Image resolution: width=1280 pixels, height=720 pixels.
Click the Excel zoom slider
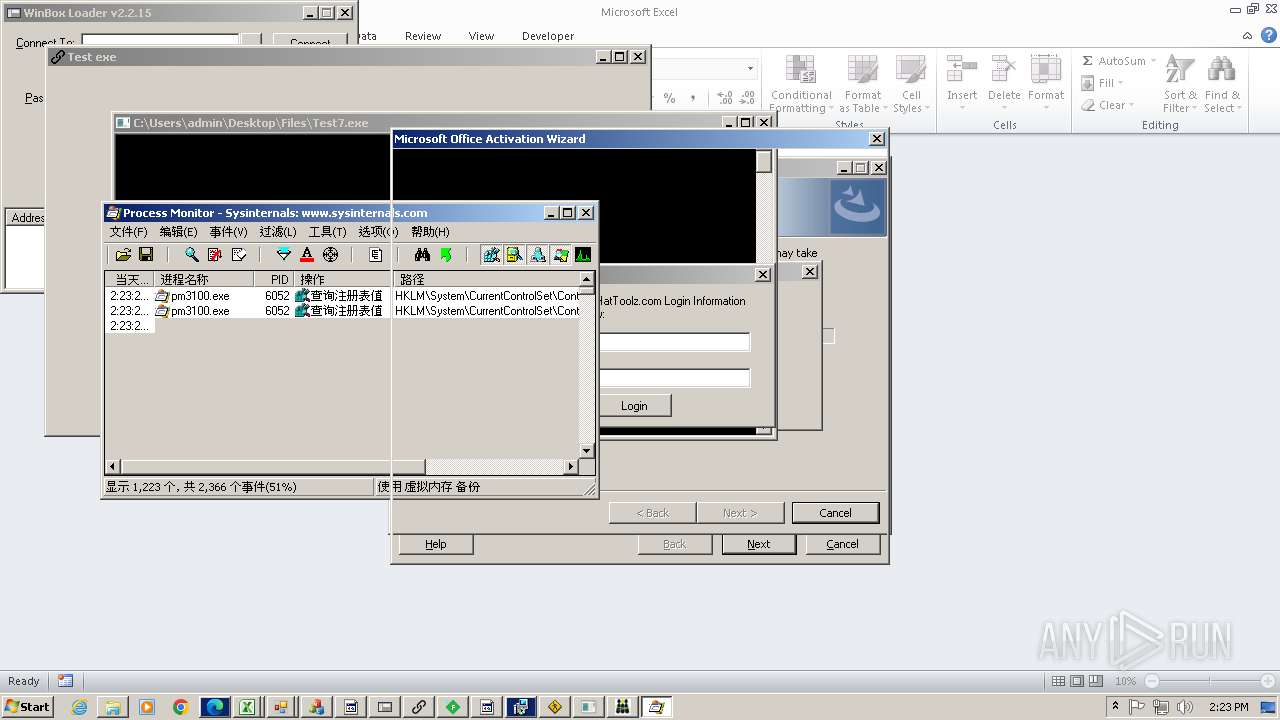1211,681
